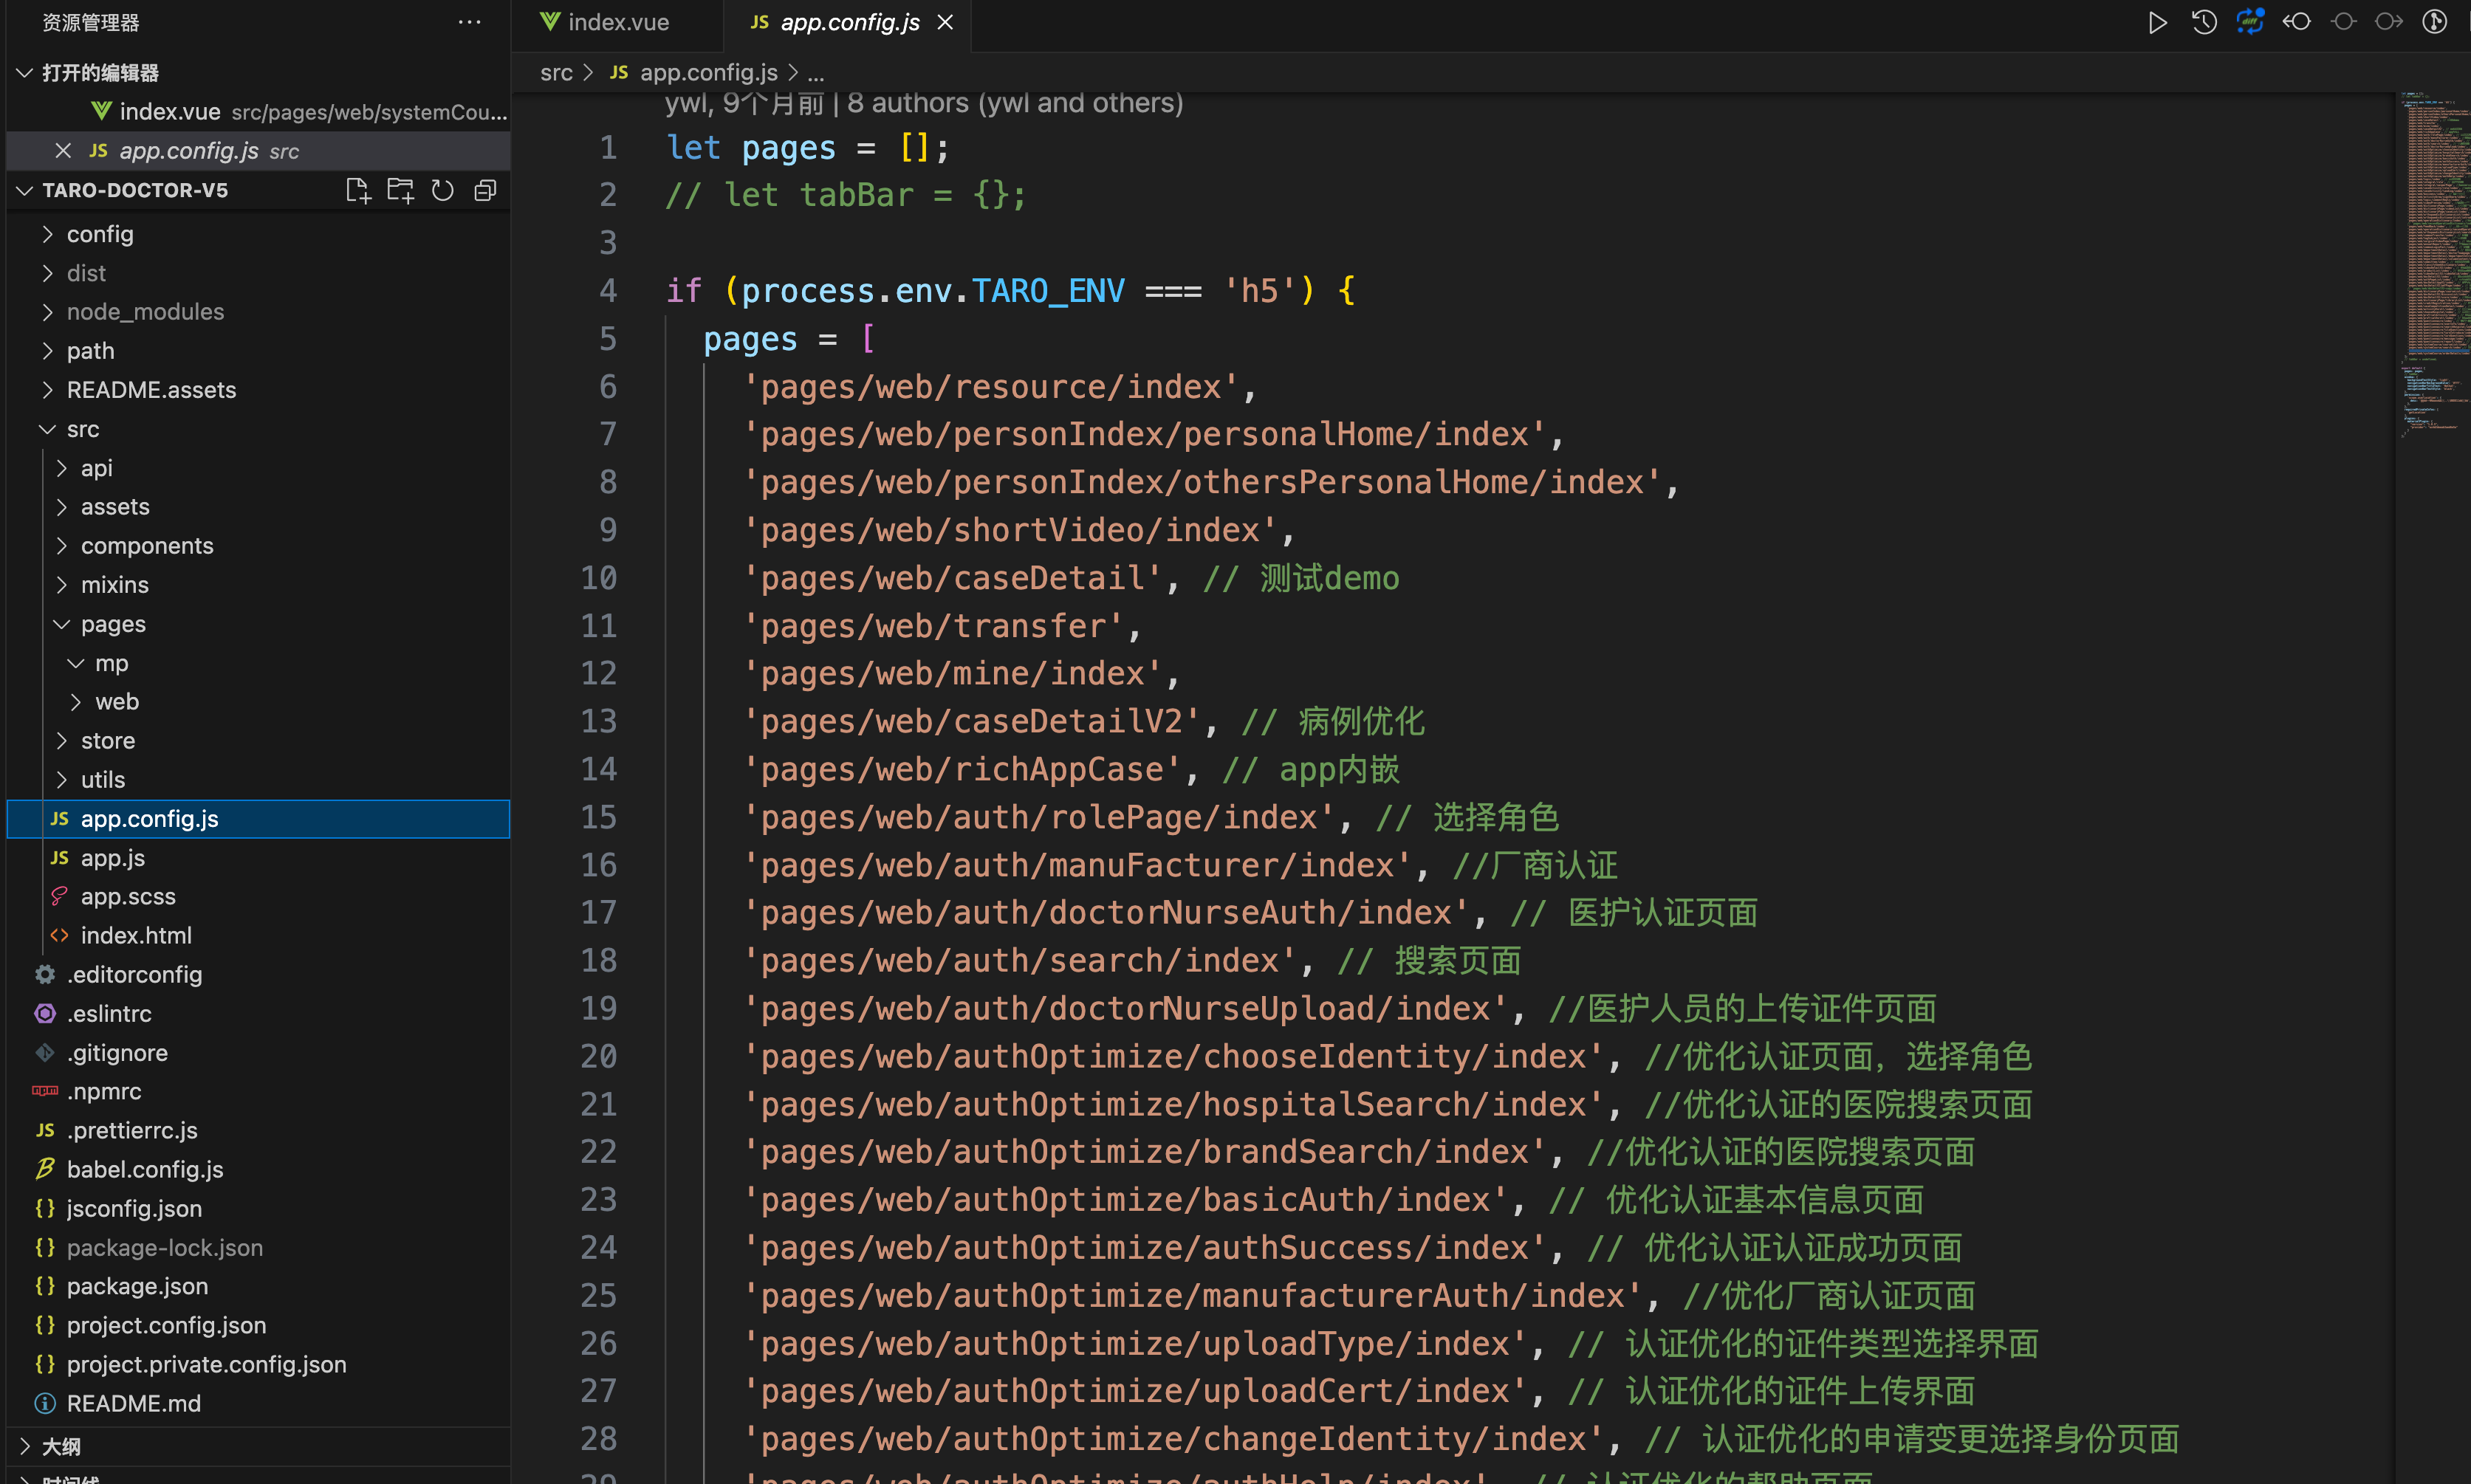The image size is (2471, 1484).
Task: Expand the config folder
Action: (258, 234)
